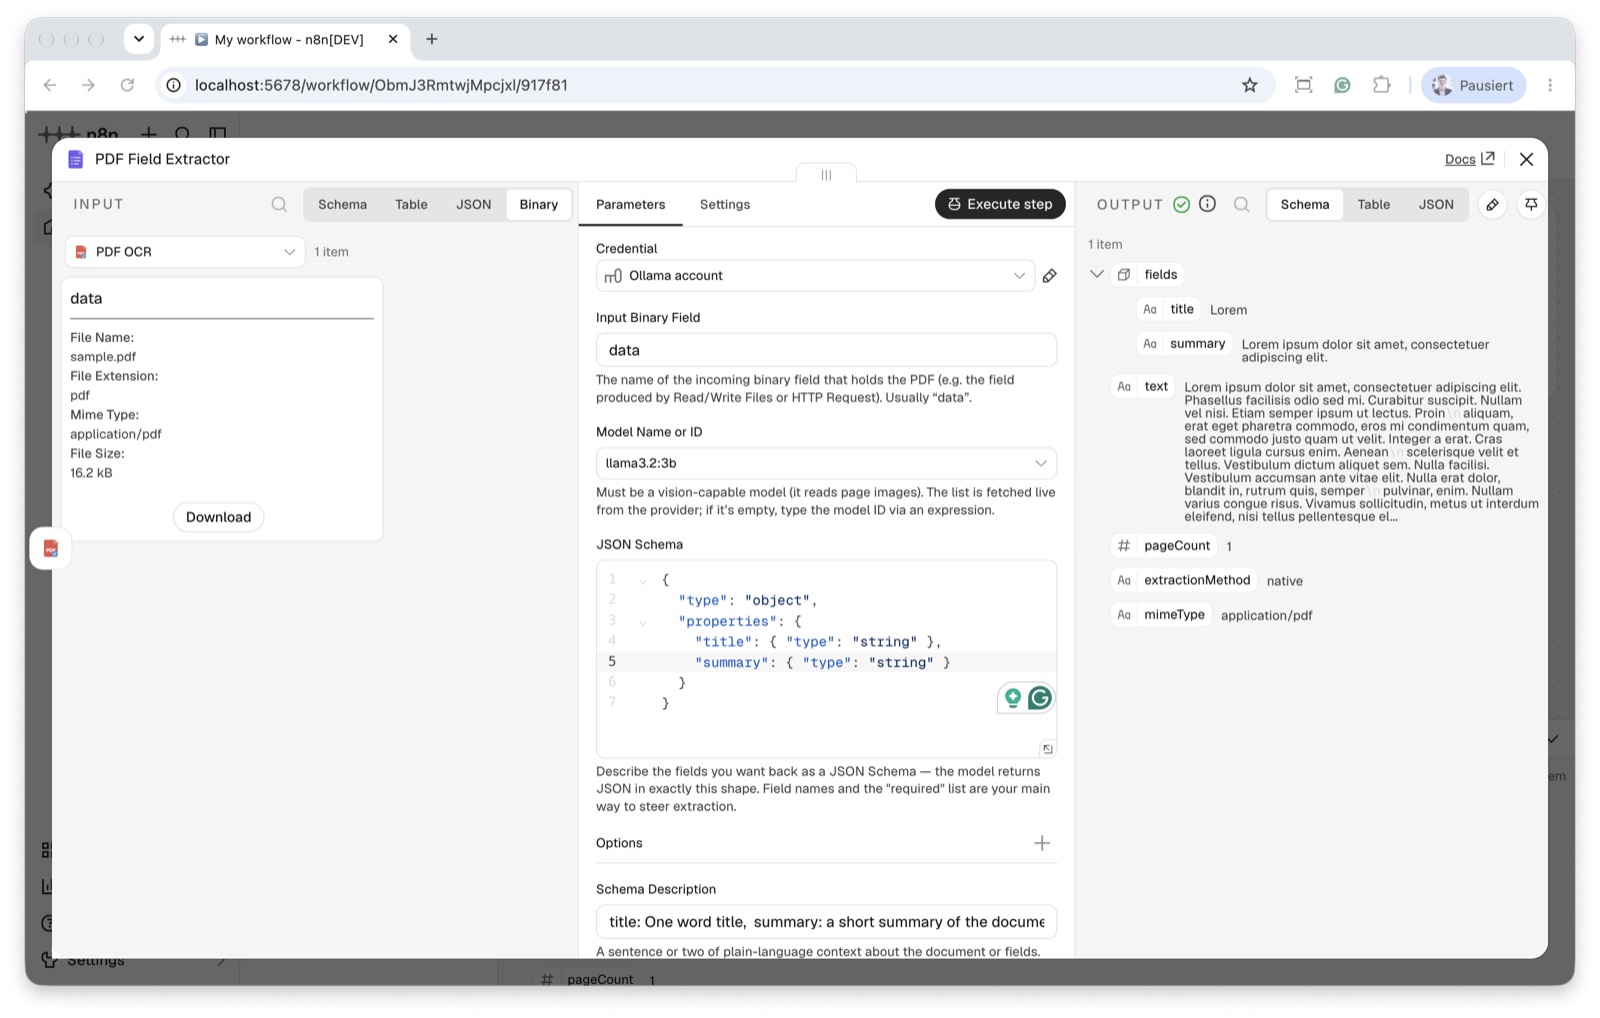Click the site information icon in address bar

coord(173,85)
